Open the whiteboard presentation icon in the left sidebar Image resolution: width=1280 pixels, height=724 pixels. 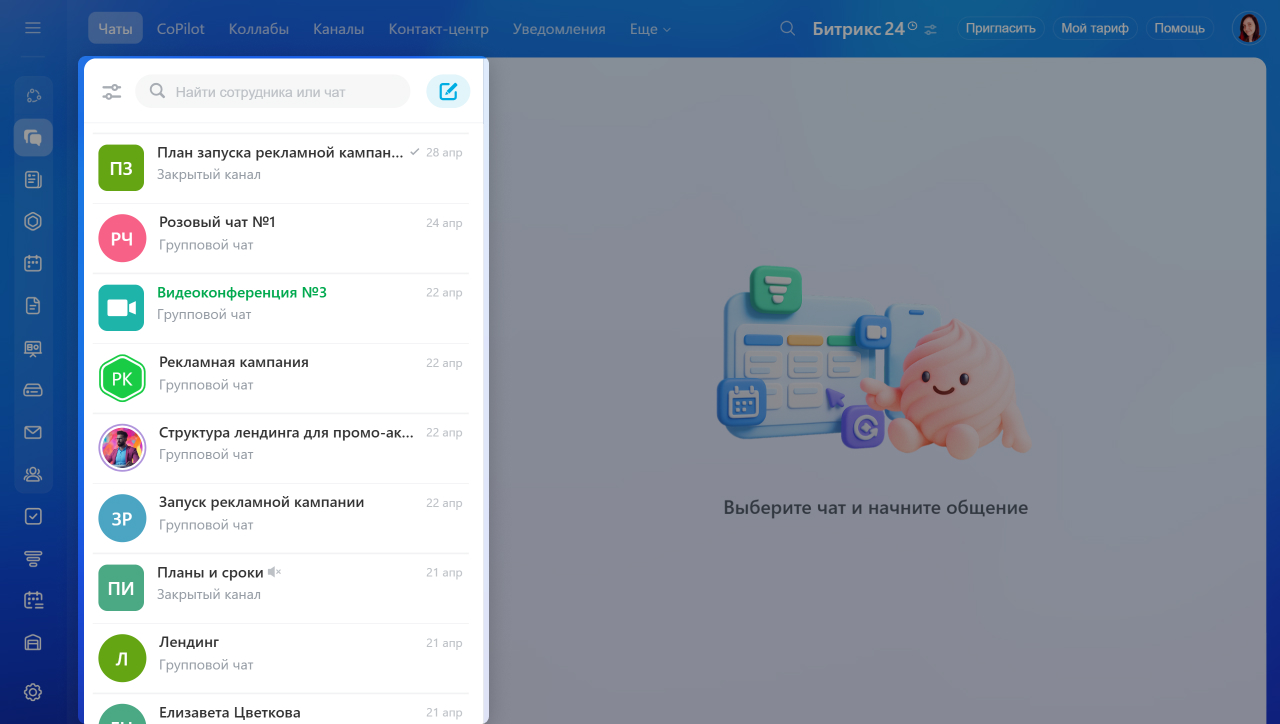coord(33,348)
